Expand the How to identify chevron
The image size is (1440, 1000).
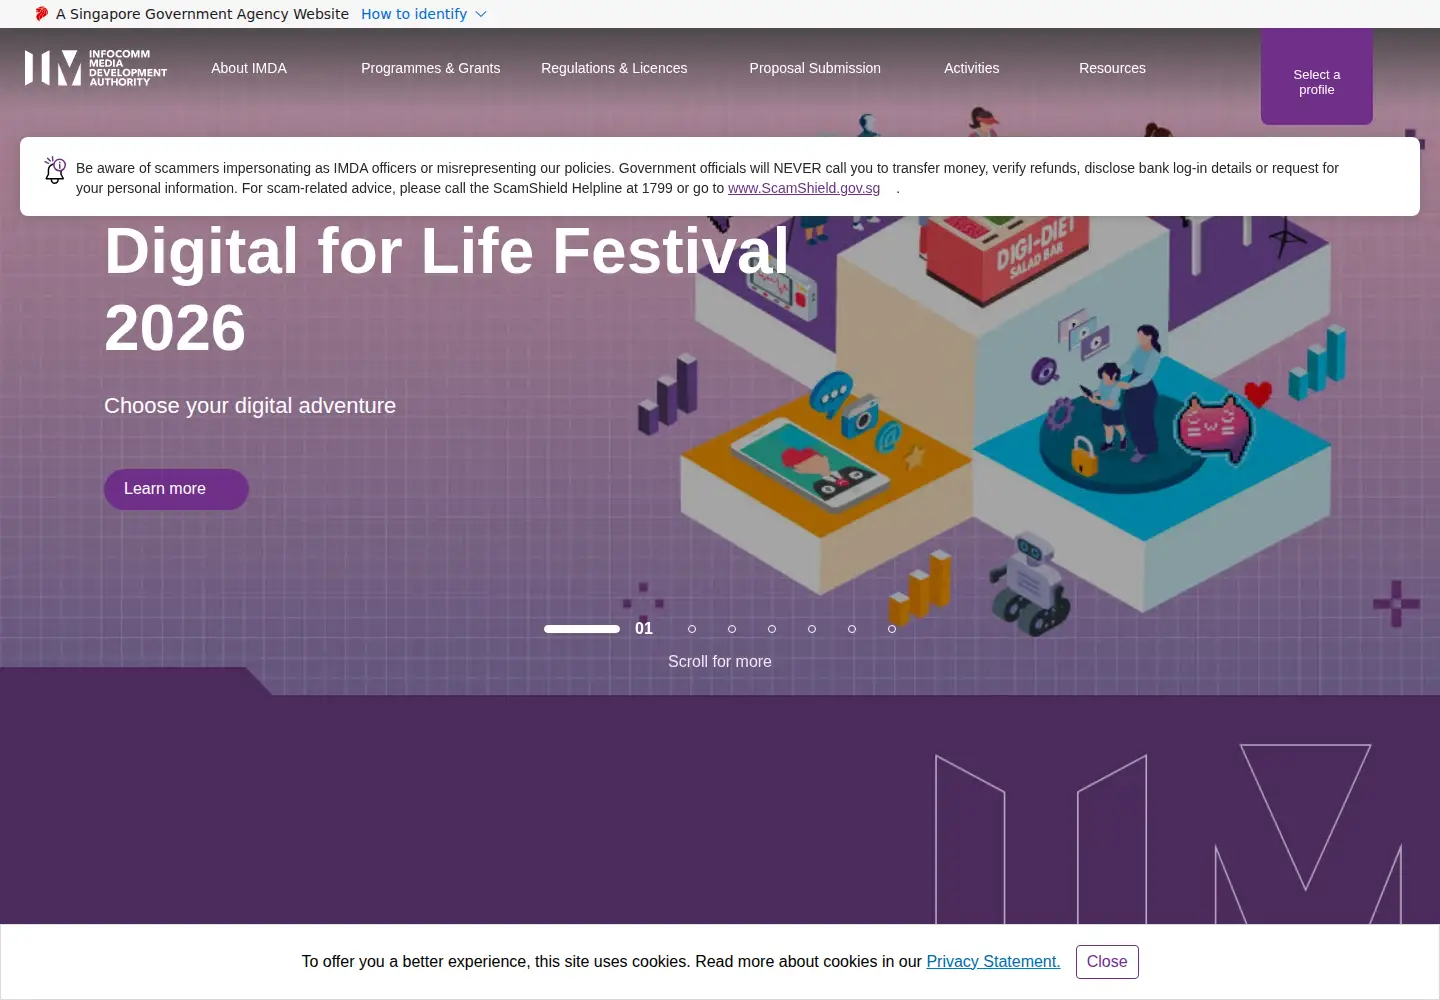point(481,14)
